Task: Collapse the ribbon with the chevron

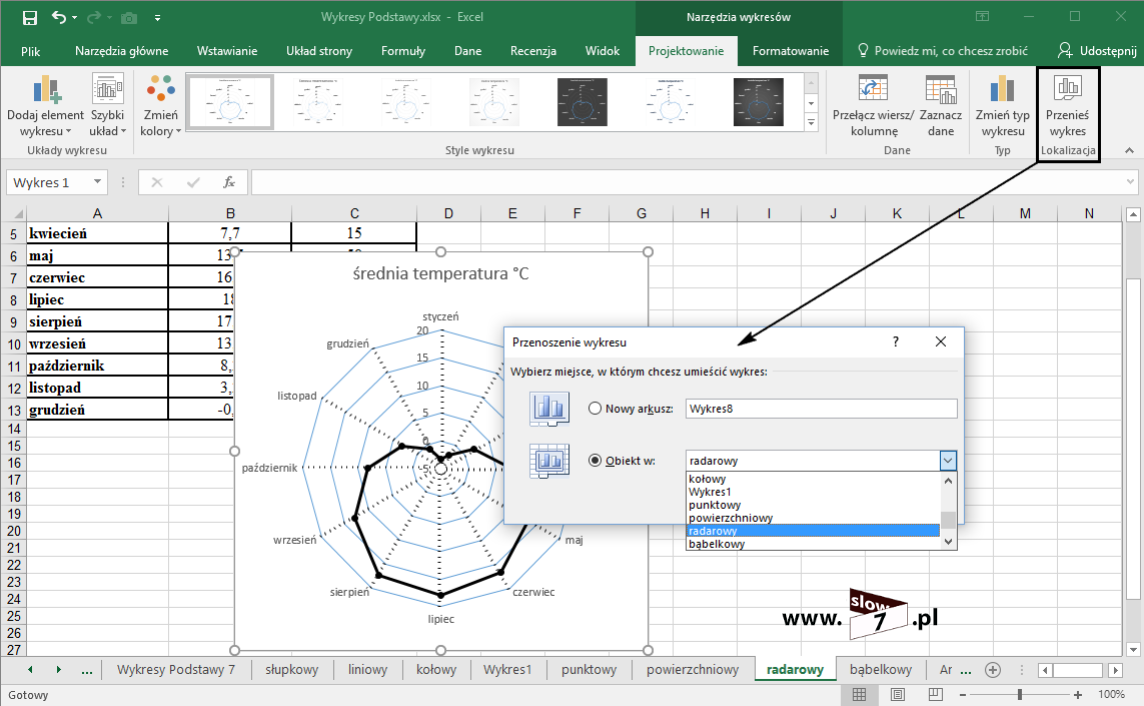Action: coord(1129,150)
